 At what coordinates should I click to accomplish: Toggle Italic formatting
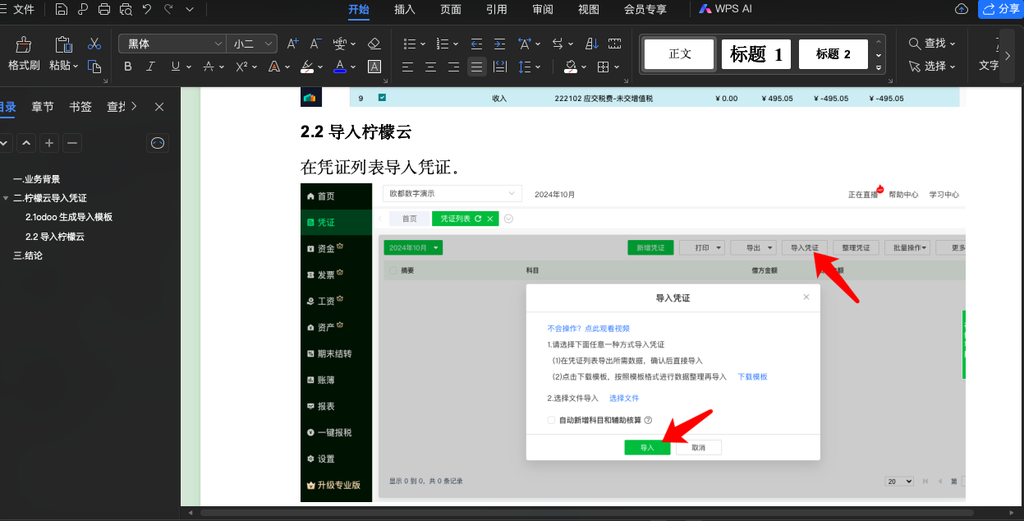pos(151,67)
